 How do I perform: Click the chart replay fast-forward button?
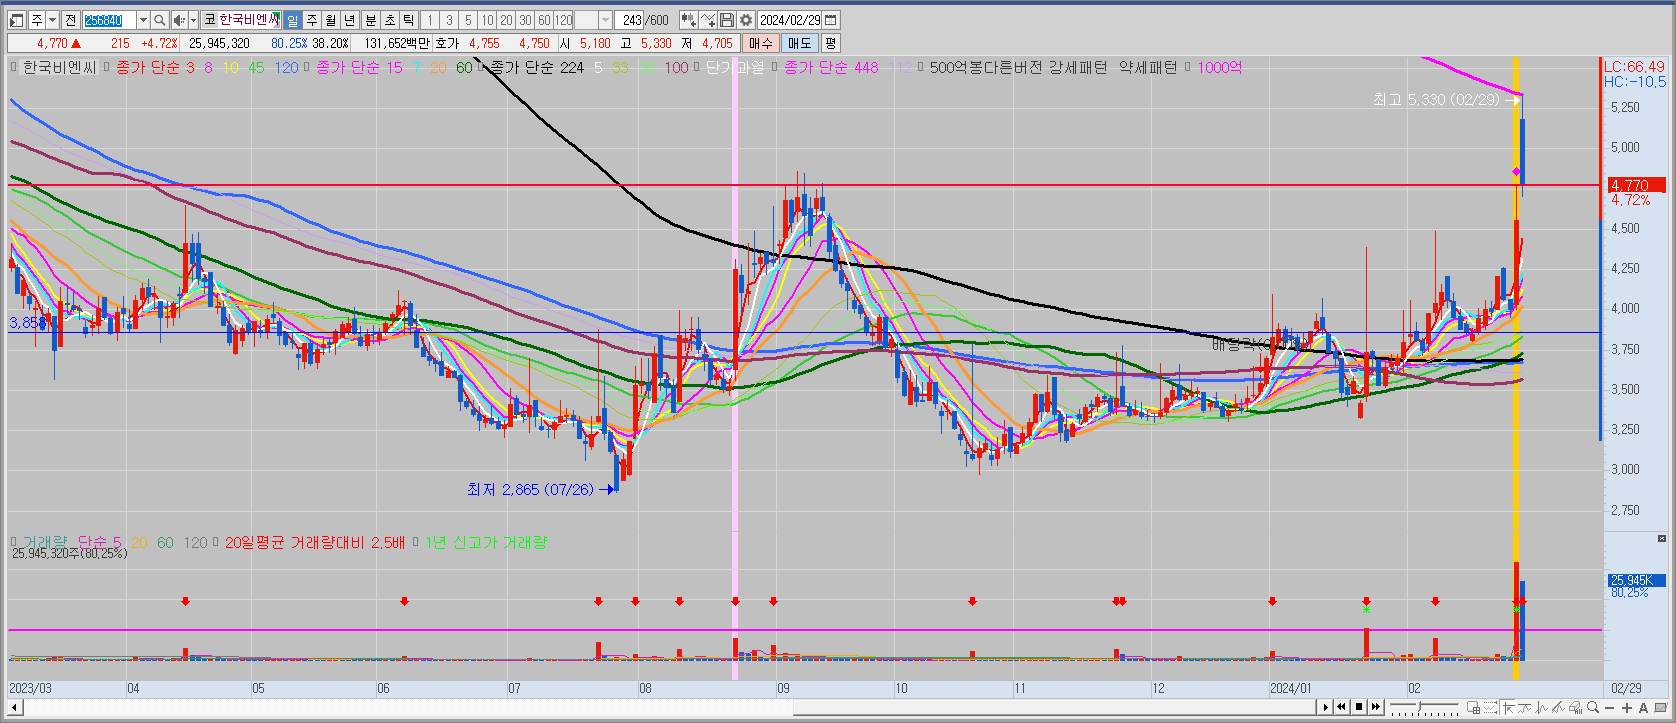pyautogui.click(x=1376, y=707)
